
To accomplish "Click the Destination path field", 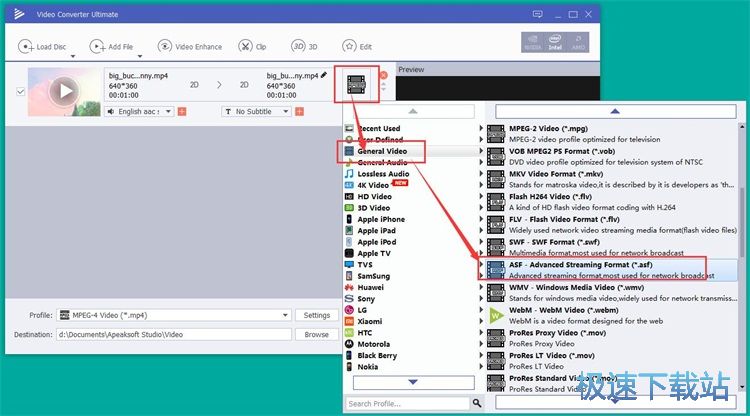I will [x=174, y=334].
